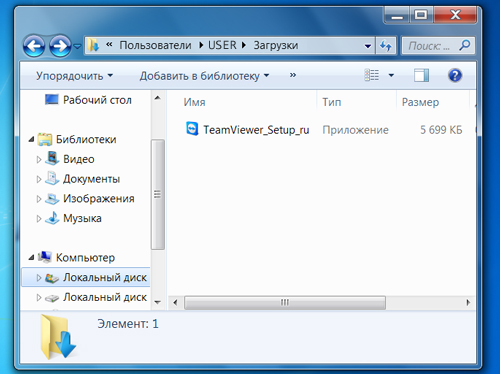Select Библиотеки in navigation pane
500x374 pixels.
[x=86, y=139]
